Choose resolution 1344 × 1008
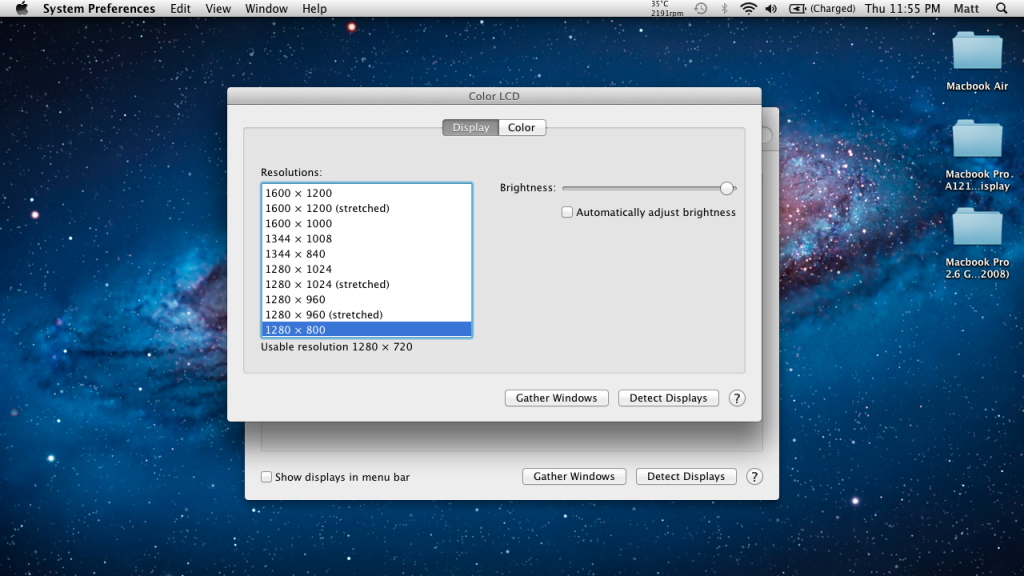The width and height of the screenshot is (1024, 576). click(366, 238)
